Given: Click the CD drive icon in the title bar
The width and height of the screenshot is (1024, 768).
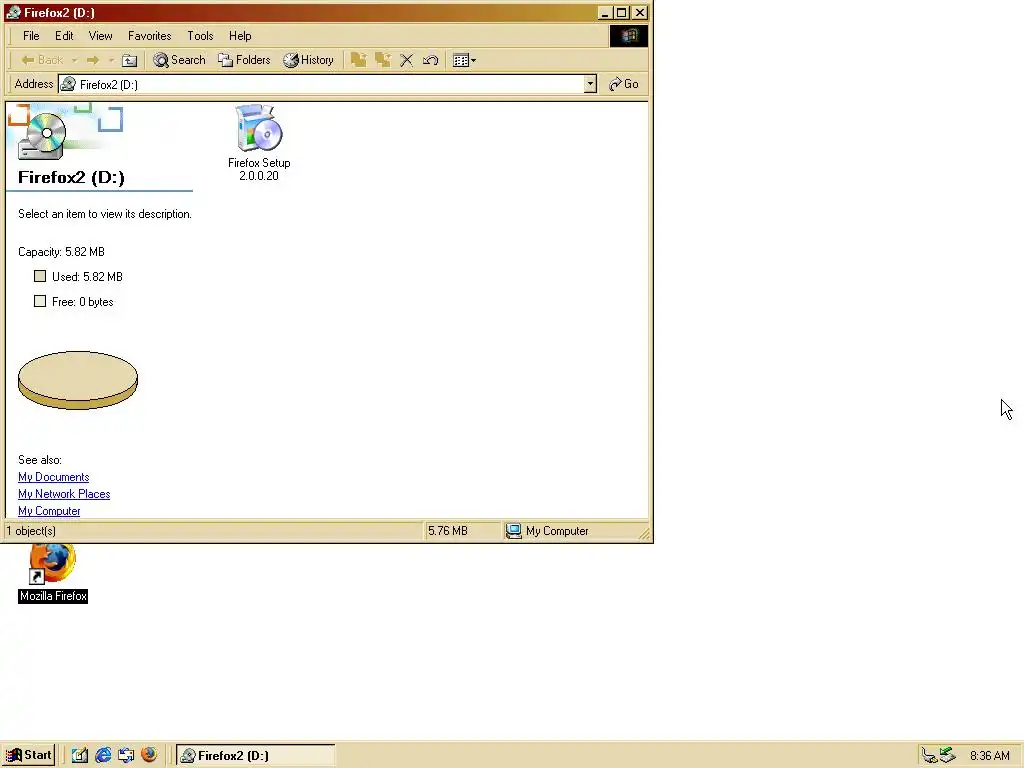Looking at the screenshot, I should click(x=13, y=12).
